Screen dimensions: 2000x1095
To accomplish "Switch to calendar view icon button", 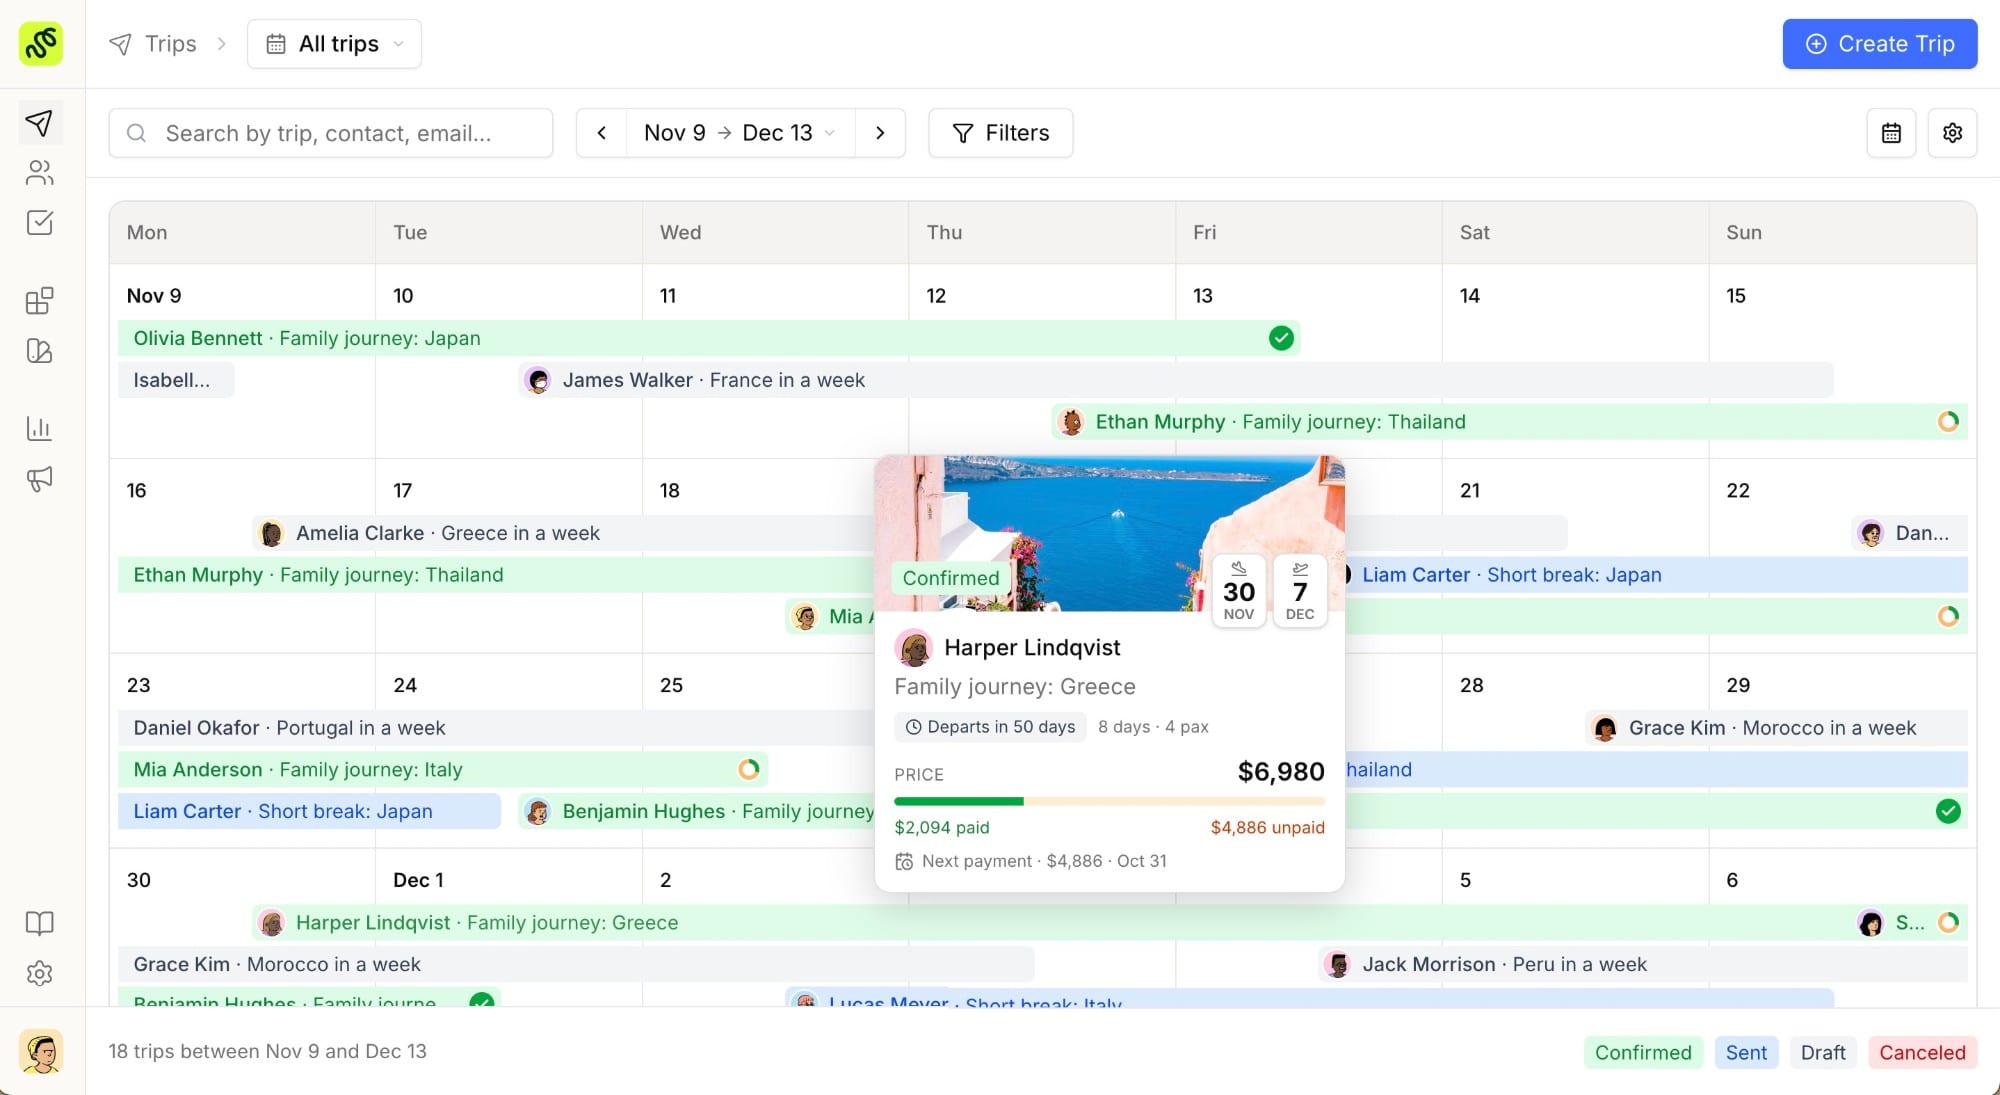I will click(x=1891, y=133).
